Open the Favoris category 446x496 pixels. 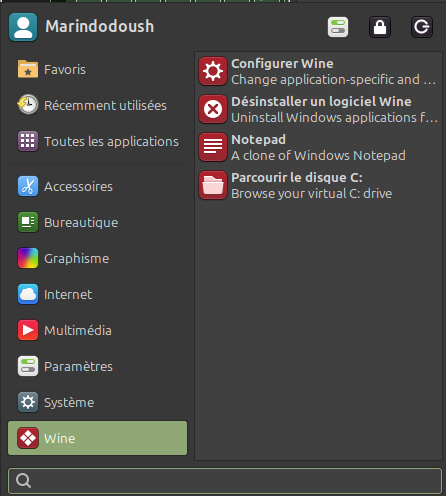point(97,69)
